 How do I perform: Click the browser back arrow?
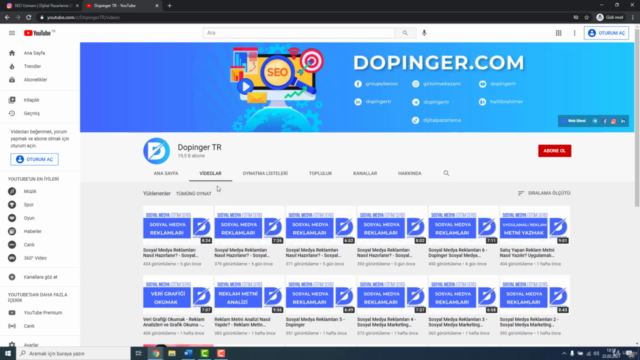tap(7, 18)
